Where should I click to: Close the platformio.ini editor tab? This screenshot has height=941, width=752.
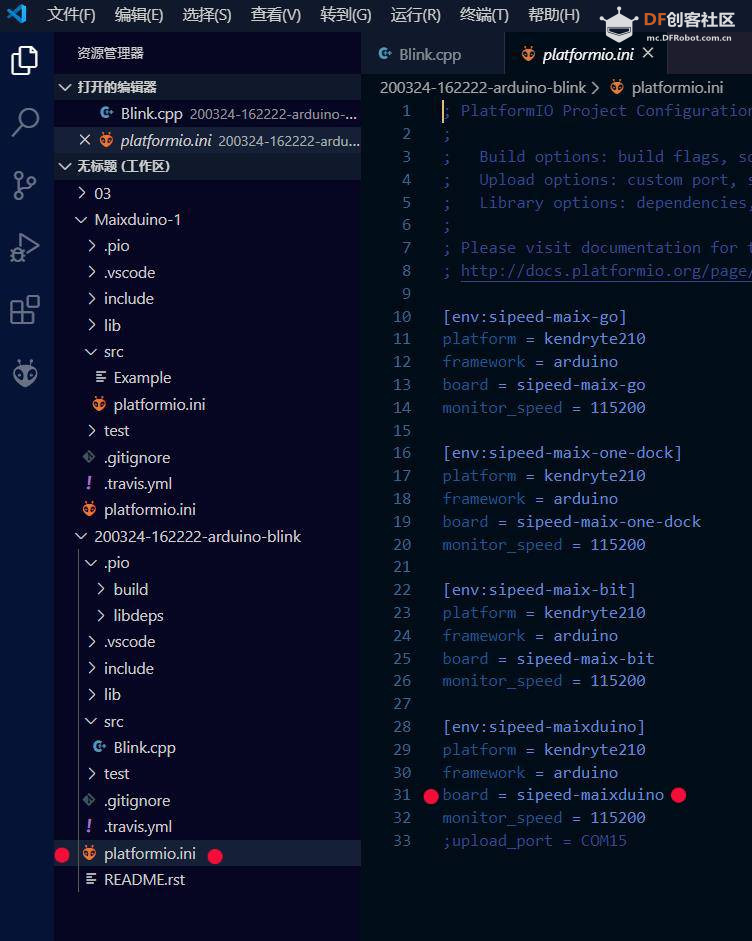(648, 53)
